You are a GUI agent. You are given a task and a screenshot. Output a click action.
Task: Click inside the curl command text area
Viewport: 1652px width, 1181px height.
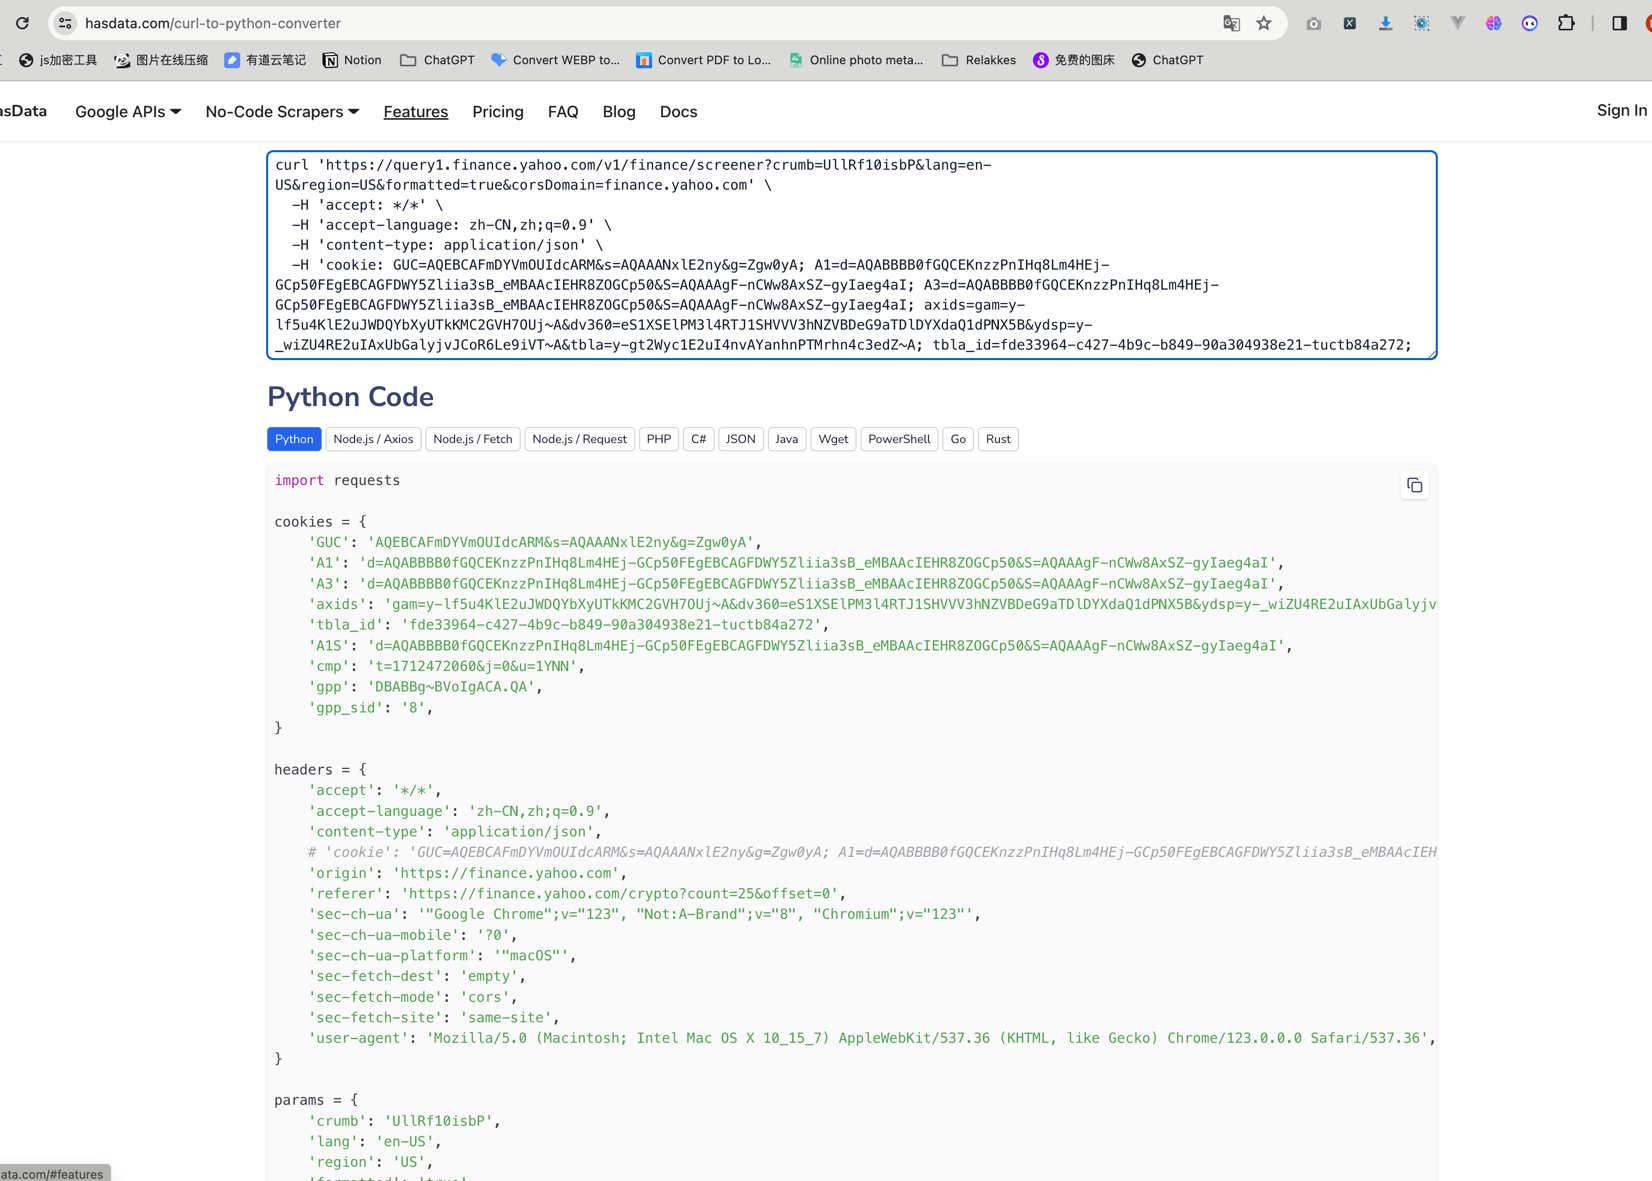[x=852, y=255]
